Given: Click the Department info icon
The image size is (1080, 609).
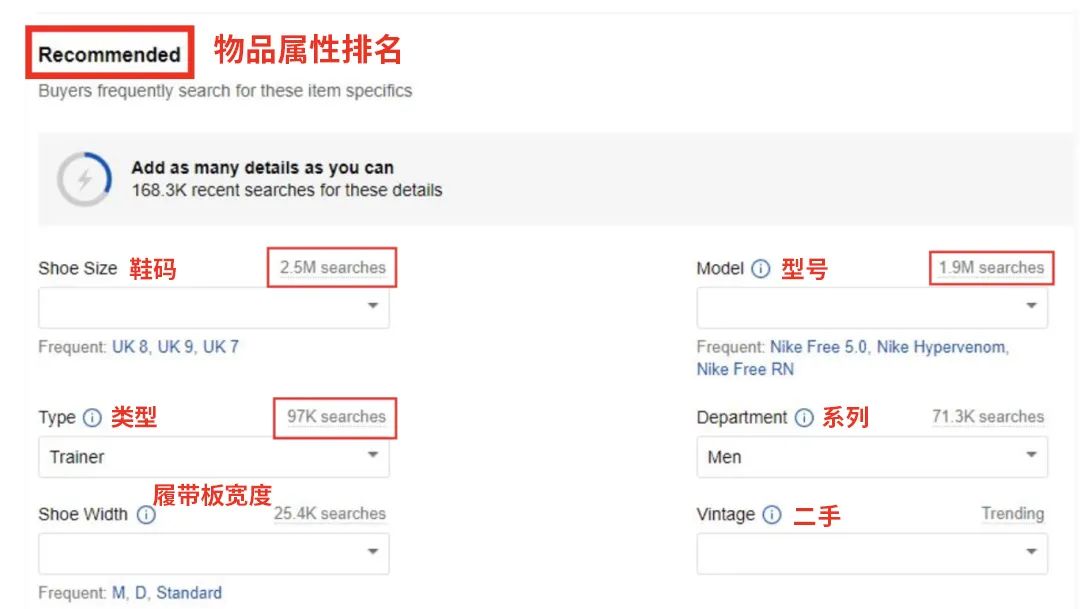Looking at the screenshot, I should [x=804, y=418].
